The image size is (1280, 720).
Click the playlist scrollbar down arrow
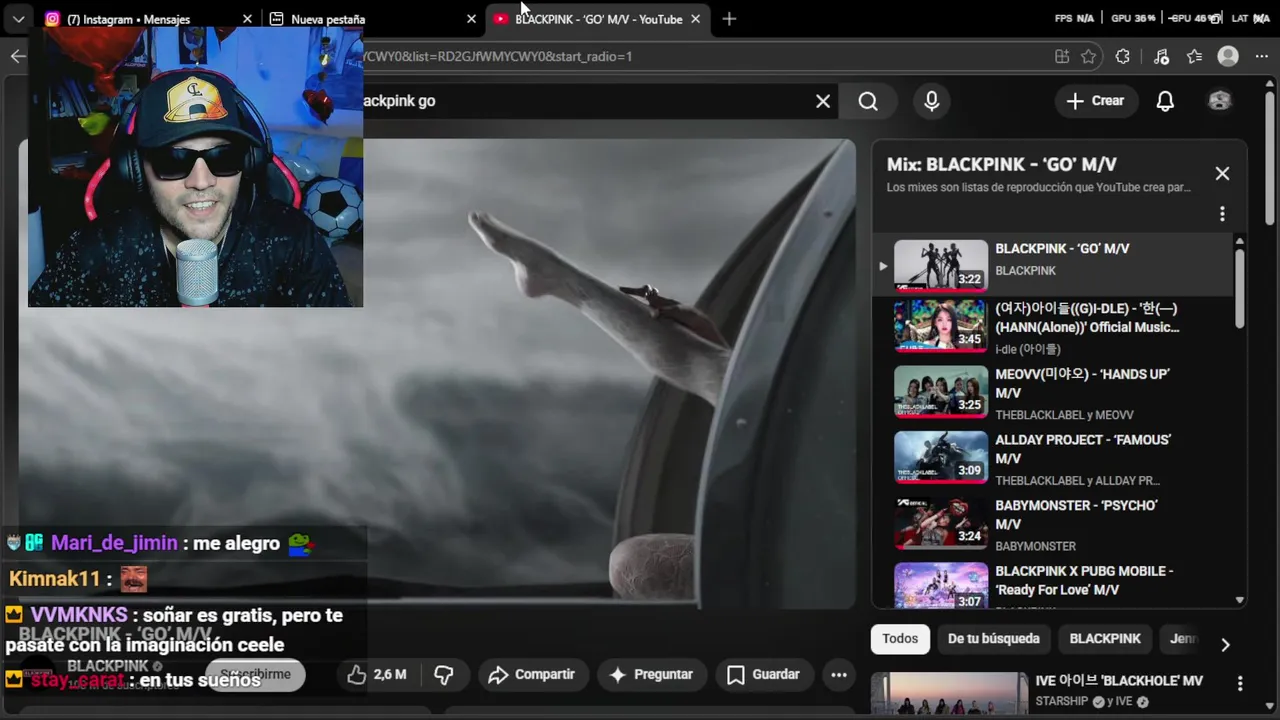pos(1240,601)
